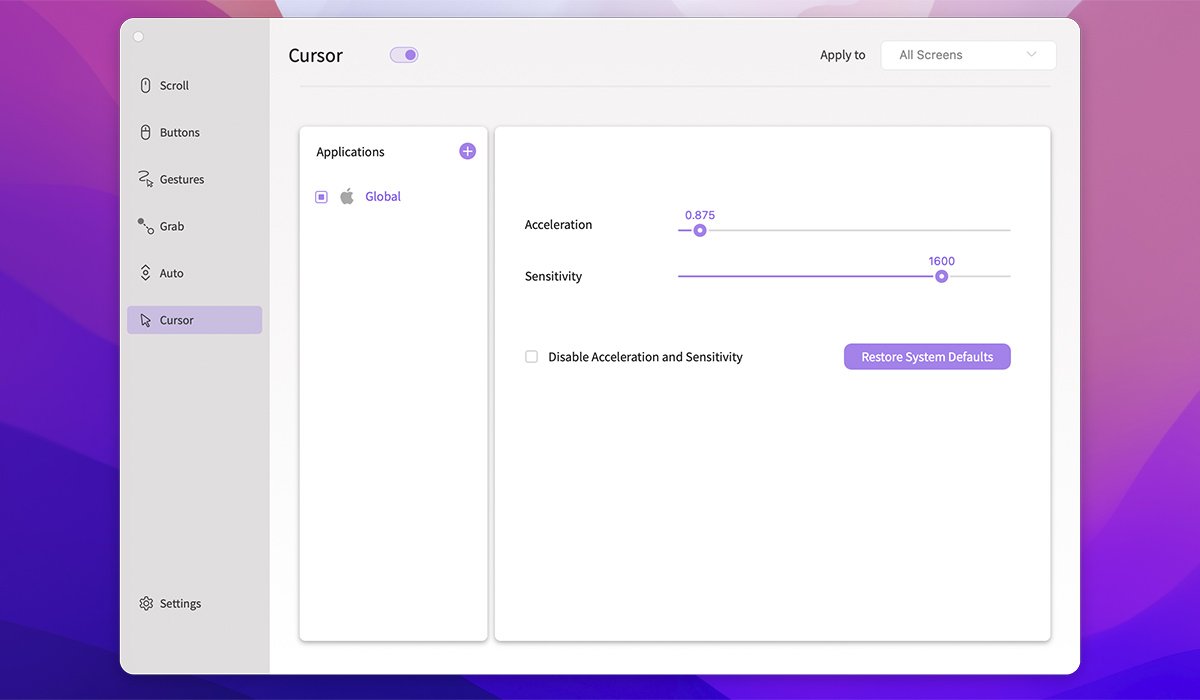The width and height of the screenshot is (1200, 700).
Task: Click the Sensitivity slider handle at 1600
Action: [x=941, y=277]
